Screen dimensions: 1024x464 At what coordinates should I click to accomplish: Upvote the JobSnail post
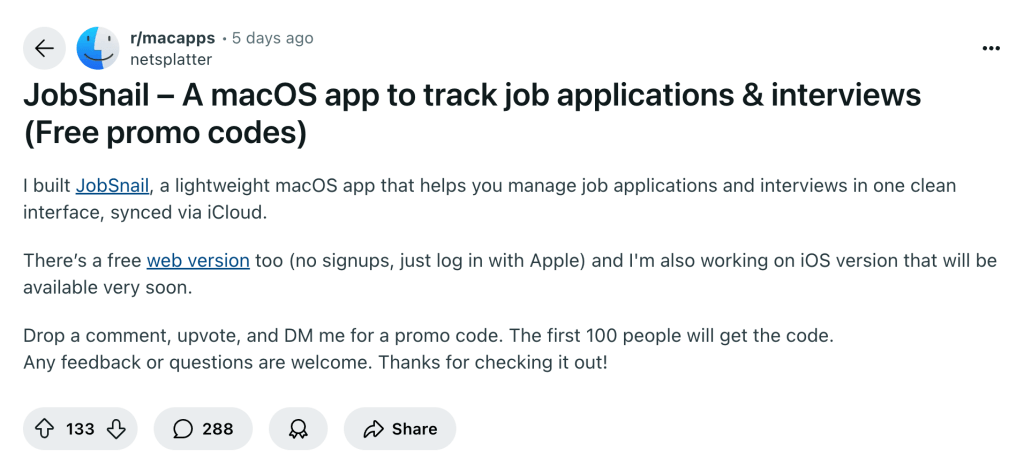point(44,429)
